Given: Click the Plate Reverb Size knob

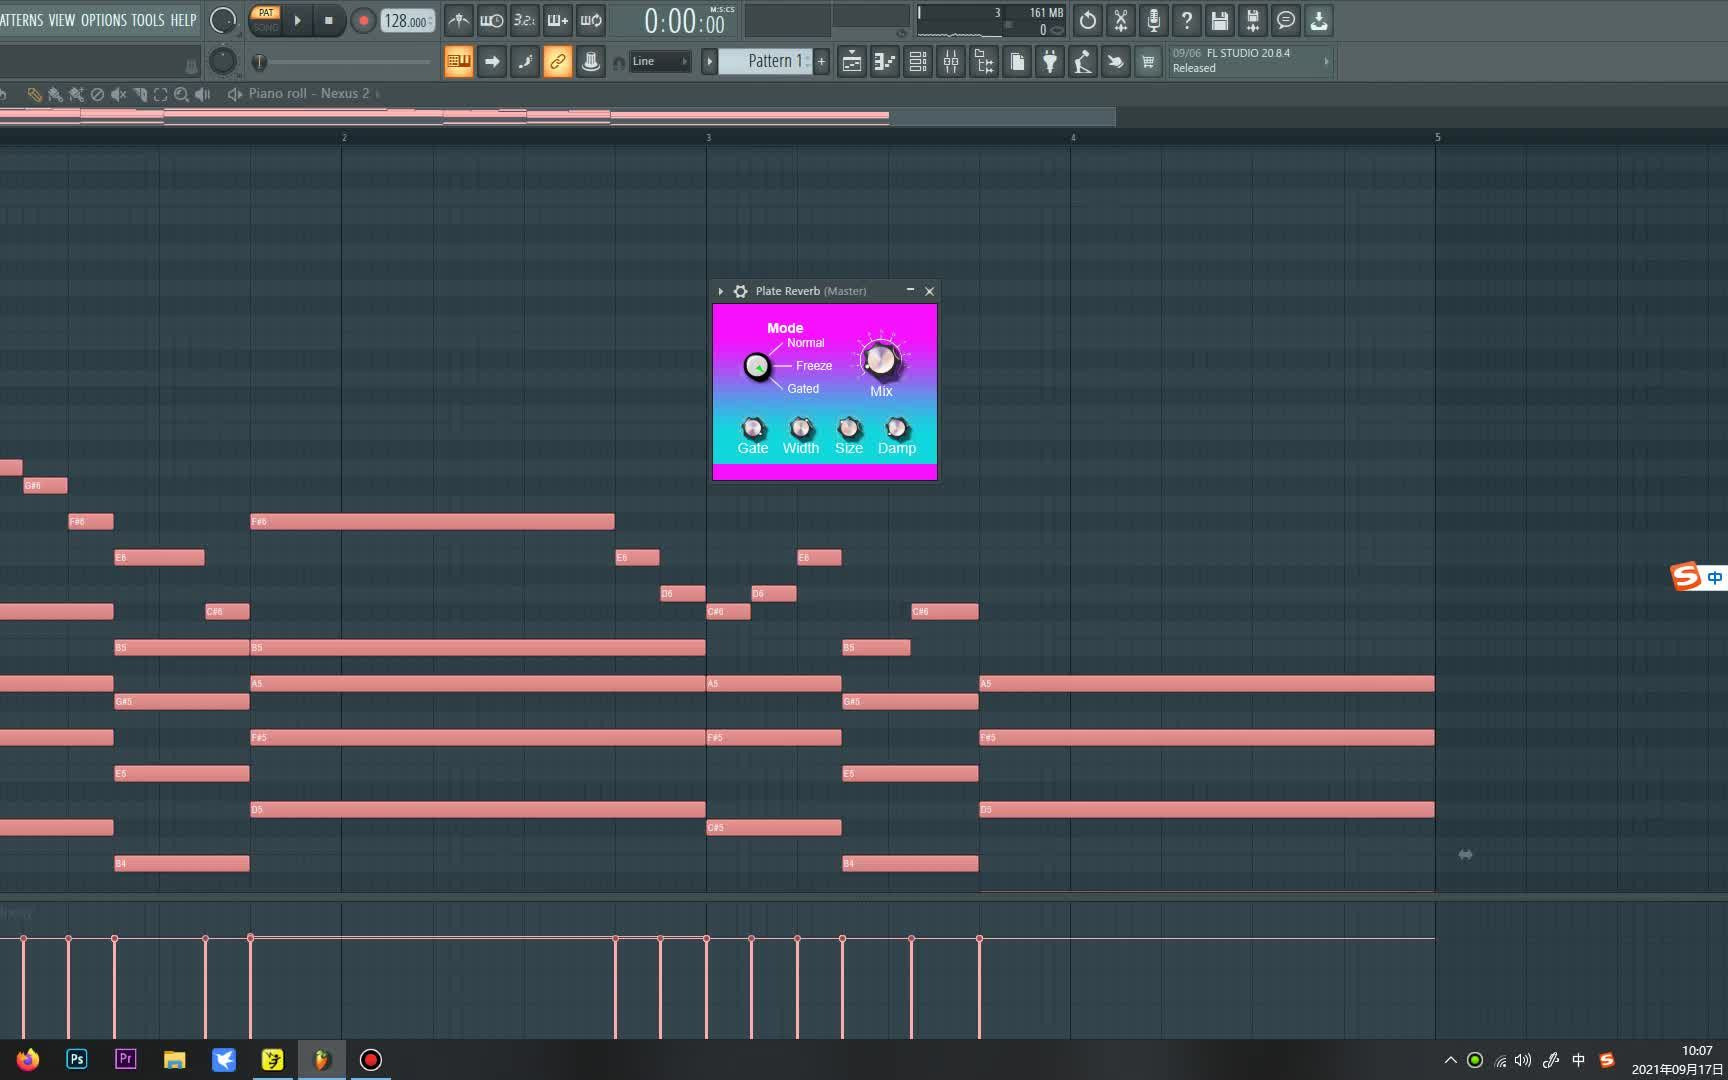Looking at the screenshot, I should pos(849,428).
